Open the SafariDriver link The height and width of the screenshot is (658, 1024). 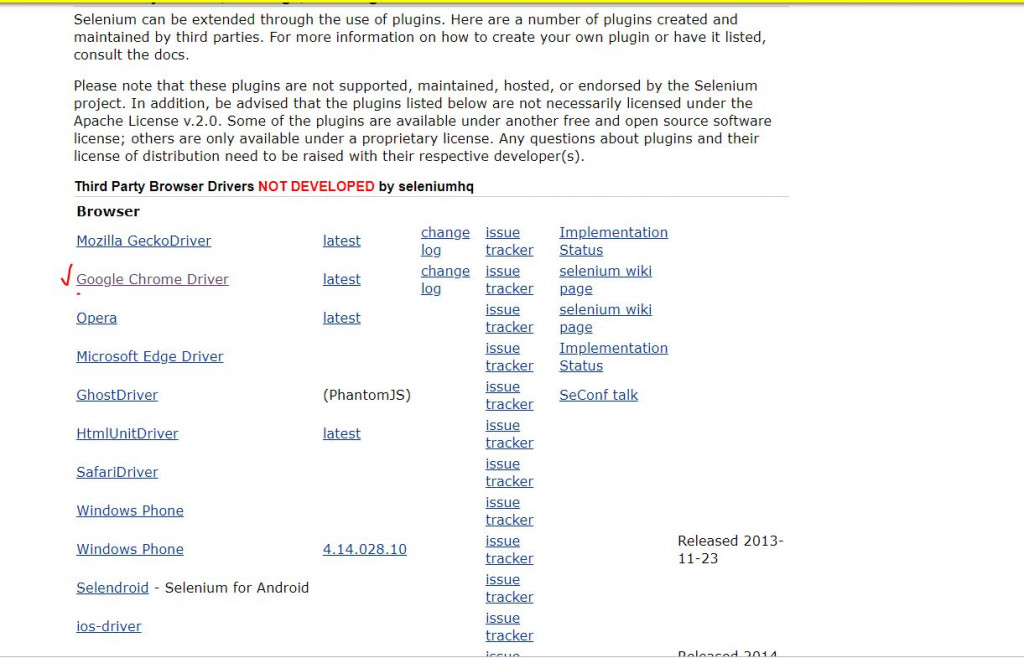[117, 472]
